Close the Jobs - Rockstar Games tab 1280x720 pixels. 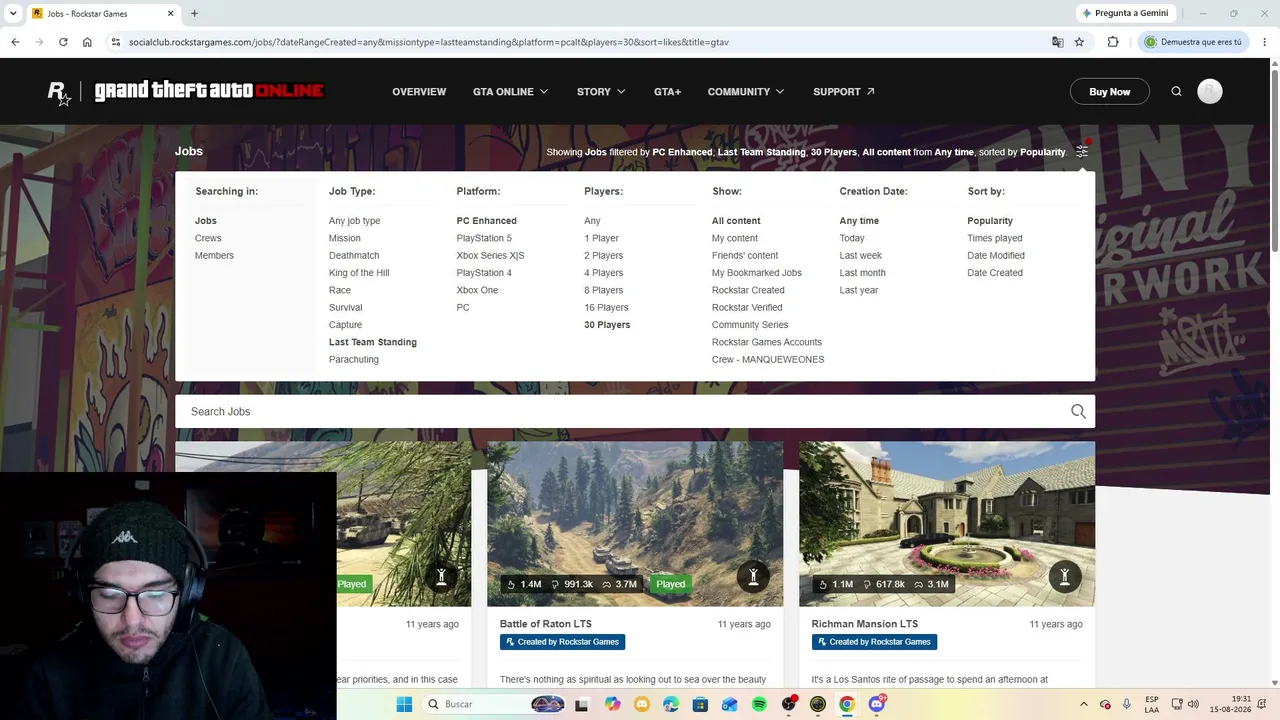coord(171,13)
